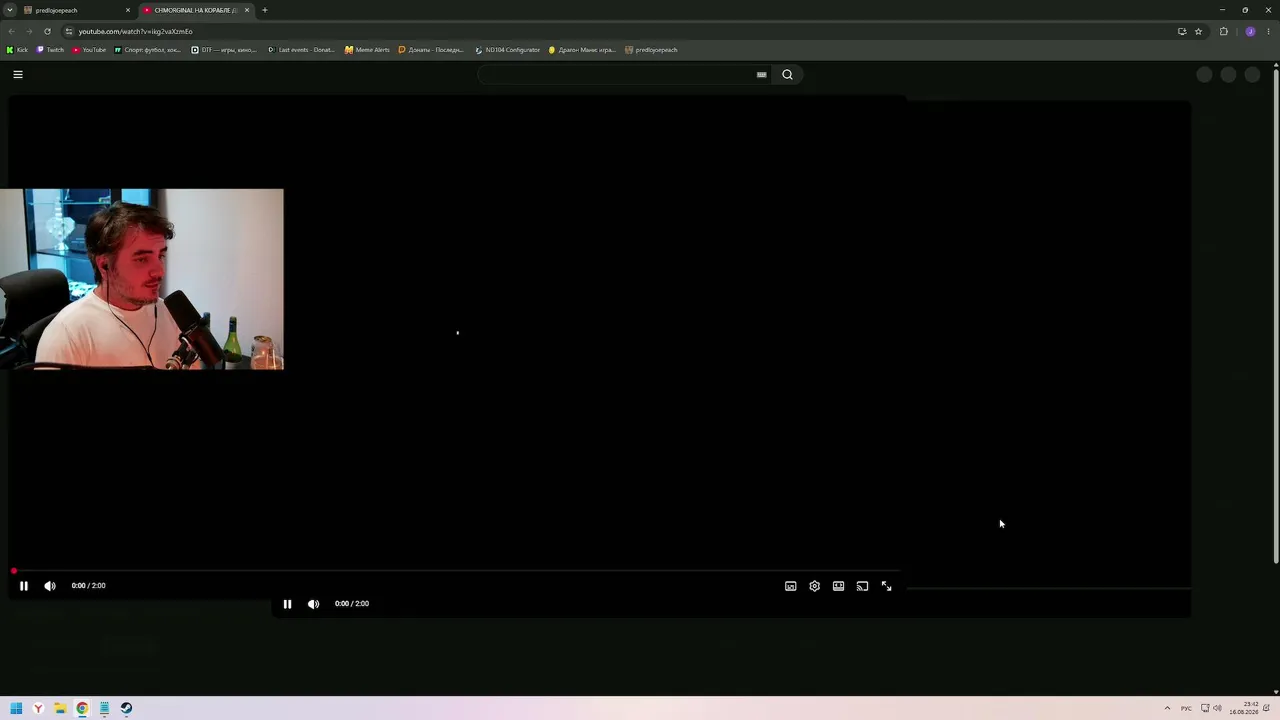Open the ND104 Configurator bookmark
Screen dimensions: 1280x720
(x=507, y=50)
